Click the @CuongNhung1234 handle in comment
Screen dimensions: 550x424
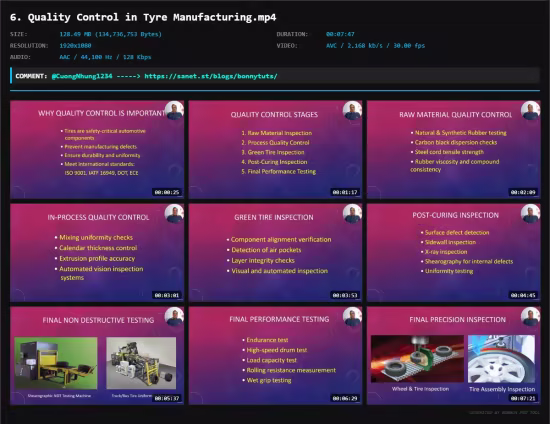click(82, 76)
